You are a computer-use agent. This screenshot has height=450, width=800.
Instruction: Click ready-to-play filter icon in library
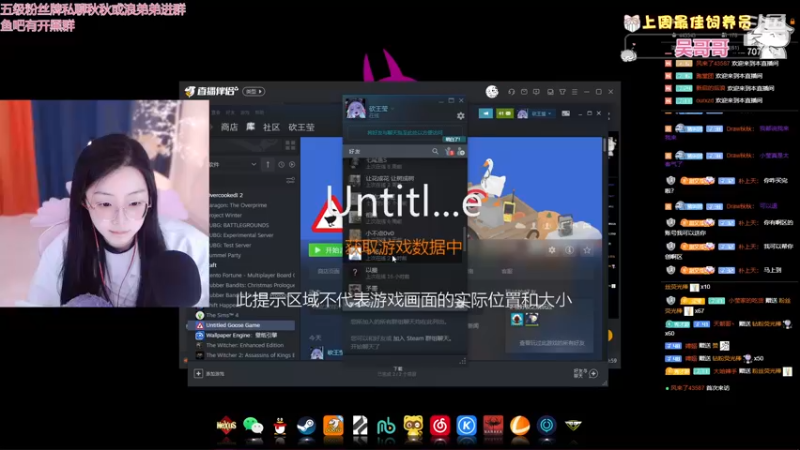click(x=292, y=164)
